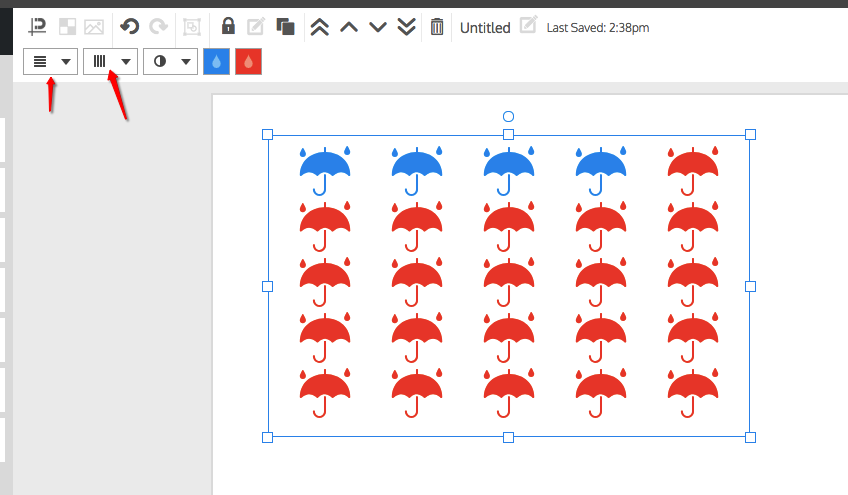Redo the last undone action

click(x=158, y=27)
